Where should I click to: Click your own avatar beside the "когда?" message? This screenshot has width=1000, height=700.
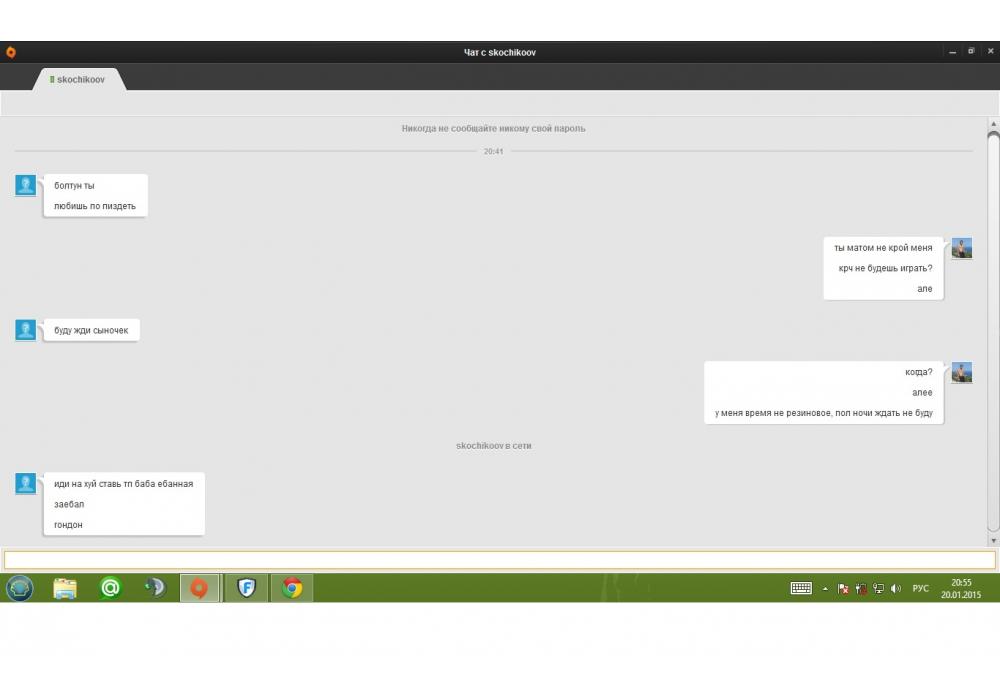(x=962, y=373)
